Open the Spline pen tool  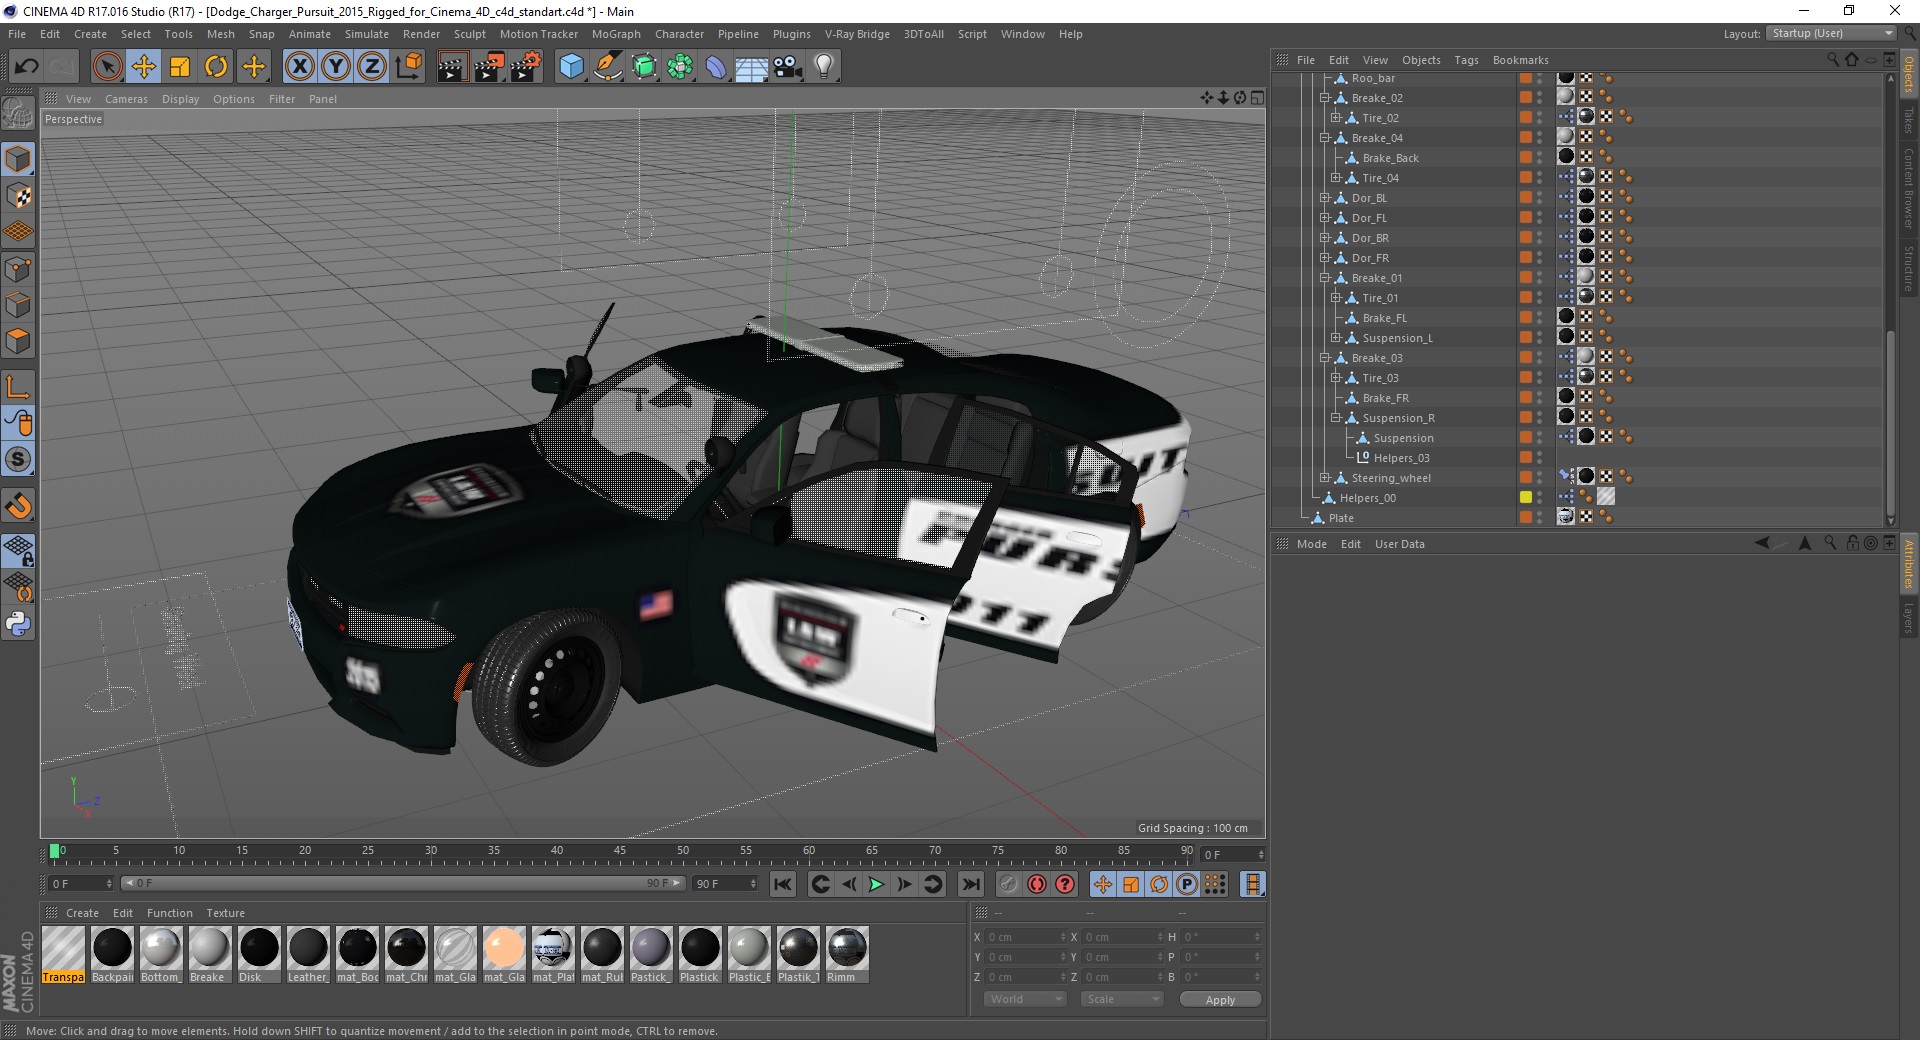click(x=607, y=67)
